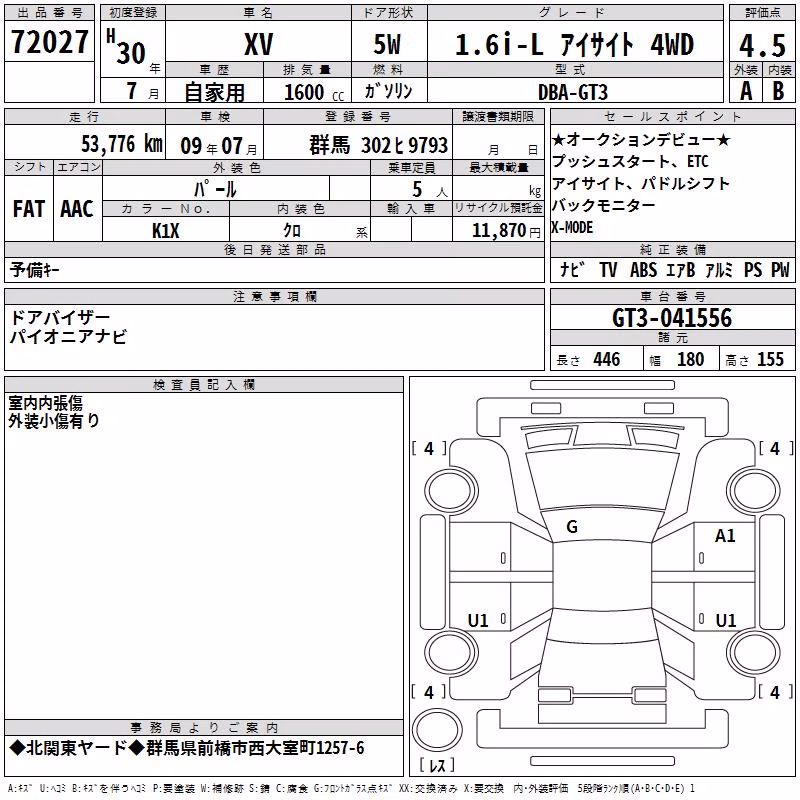The width and height of the screenshot is (800, 800).
Task: Click width value 180
Action: tap(690, 359)
